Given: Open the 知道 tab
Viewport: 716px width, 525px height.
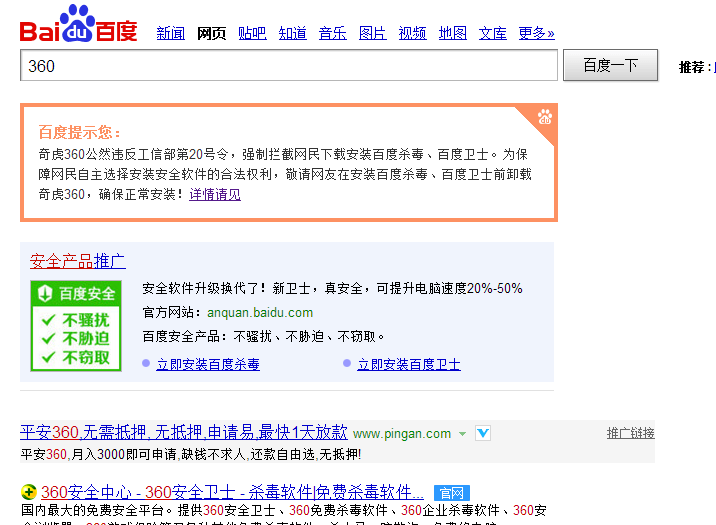Looking at the screenshot, I should (x=293, y=33).
